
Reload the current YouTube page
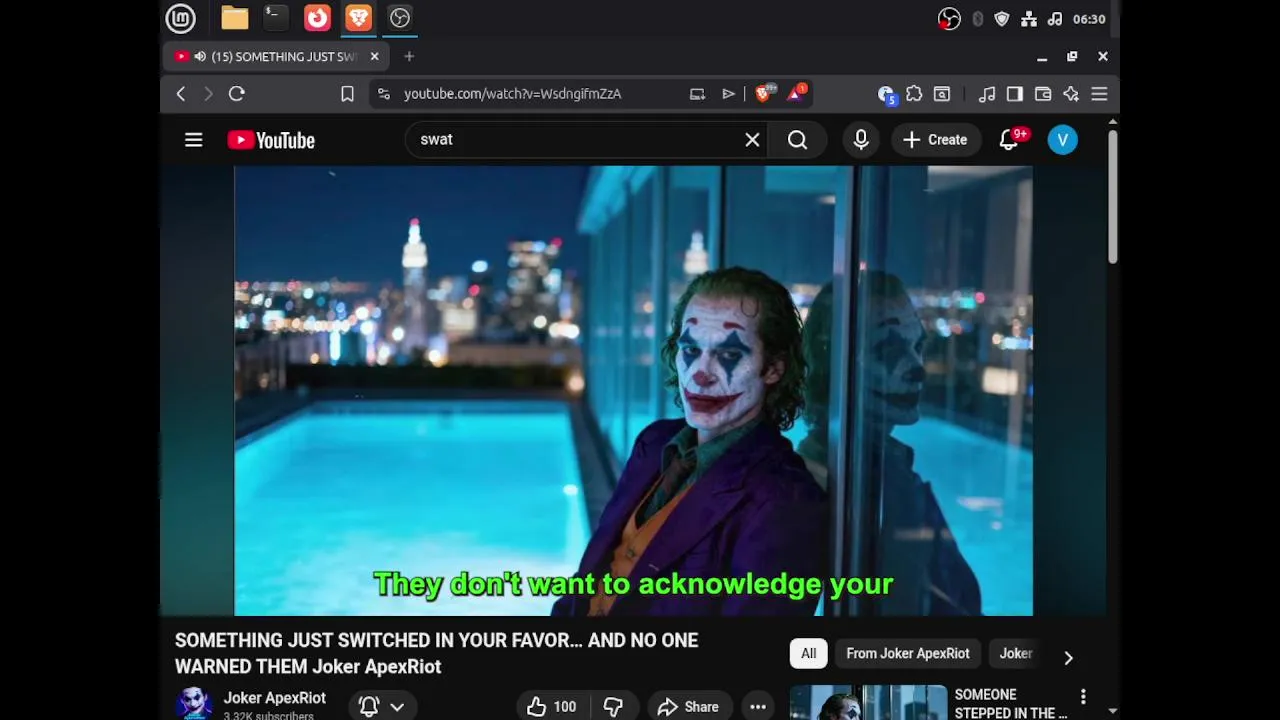click(237, 94)
